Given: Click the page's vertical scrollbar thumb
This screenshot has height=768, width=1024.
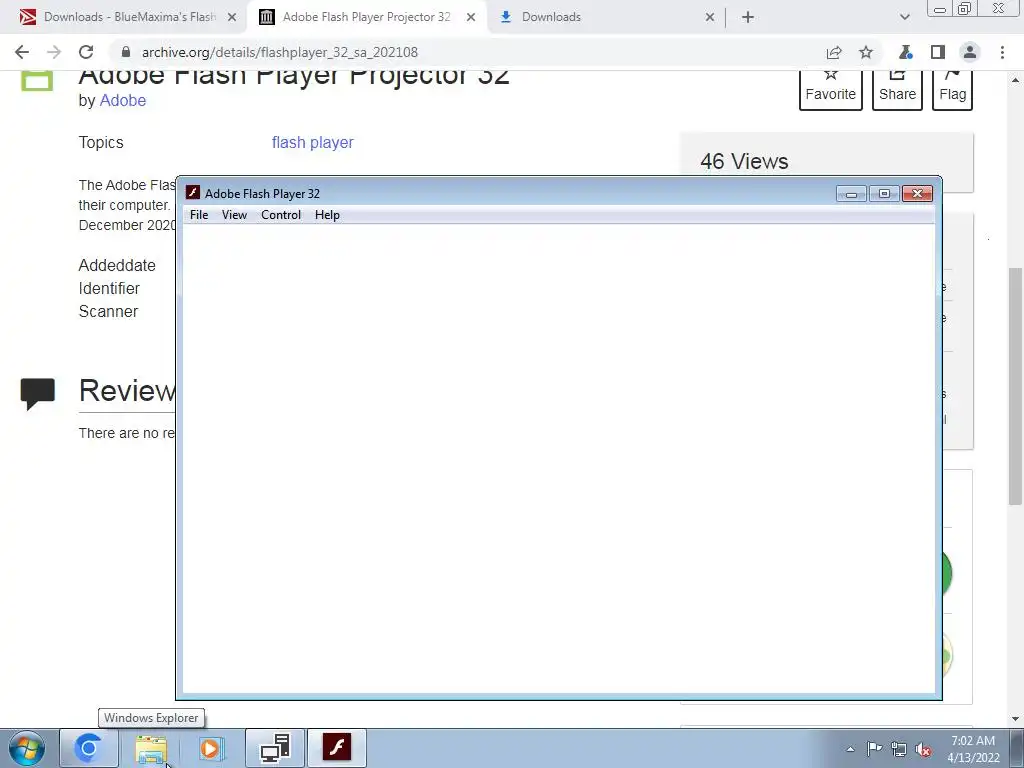Looking at the screenshot, I should click(x=1015, y=385).
